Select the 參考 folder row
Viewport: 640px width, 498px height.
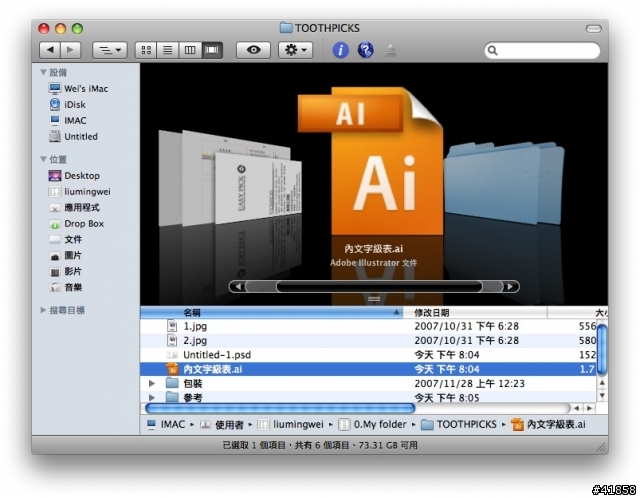pos(368,397)
